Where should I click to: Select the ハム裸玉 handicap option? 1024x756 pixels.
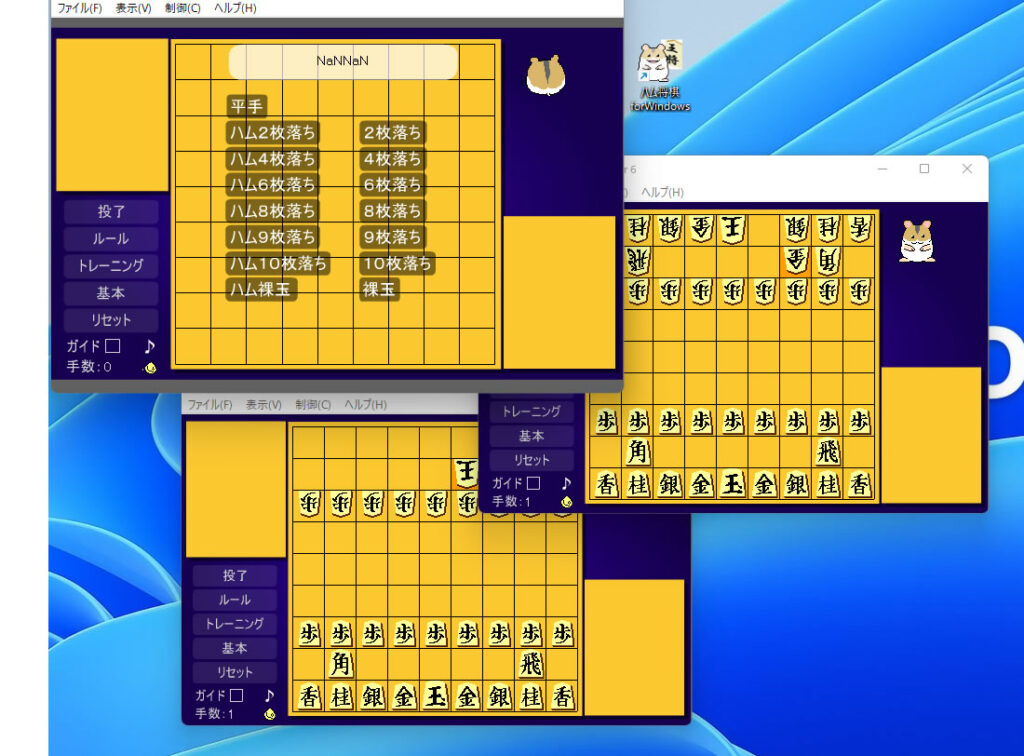pos(262,290)
